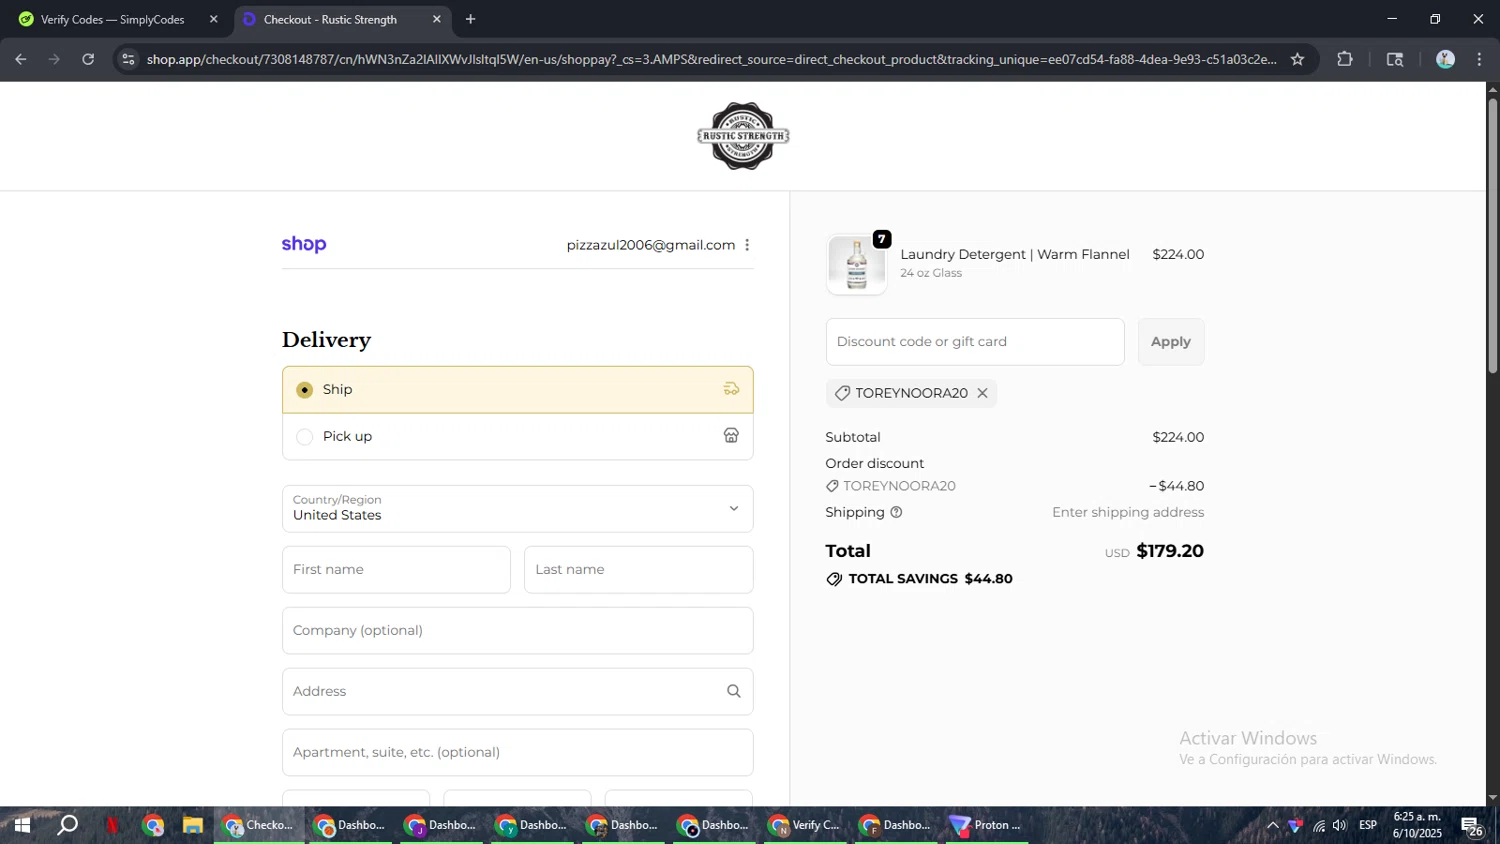Open the side panel icon

tap(1395, 59)
